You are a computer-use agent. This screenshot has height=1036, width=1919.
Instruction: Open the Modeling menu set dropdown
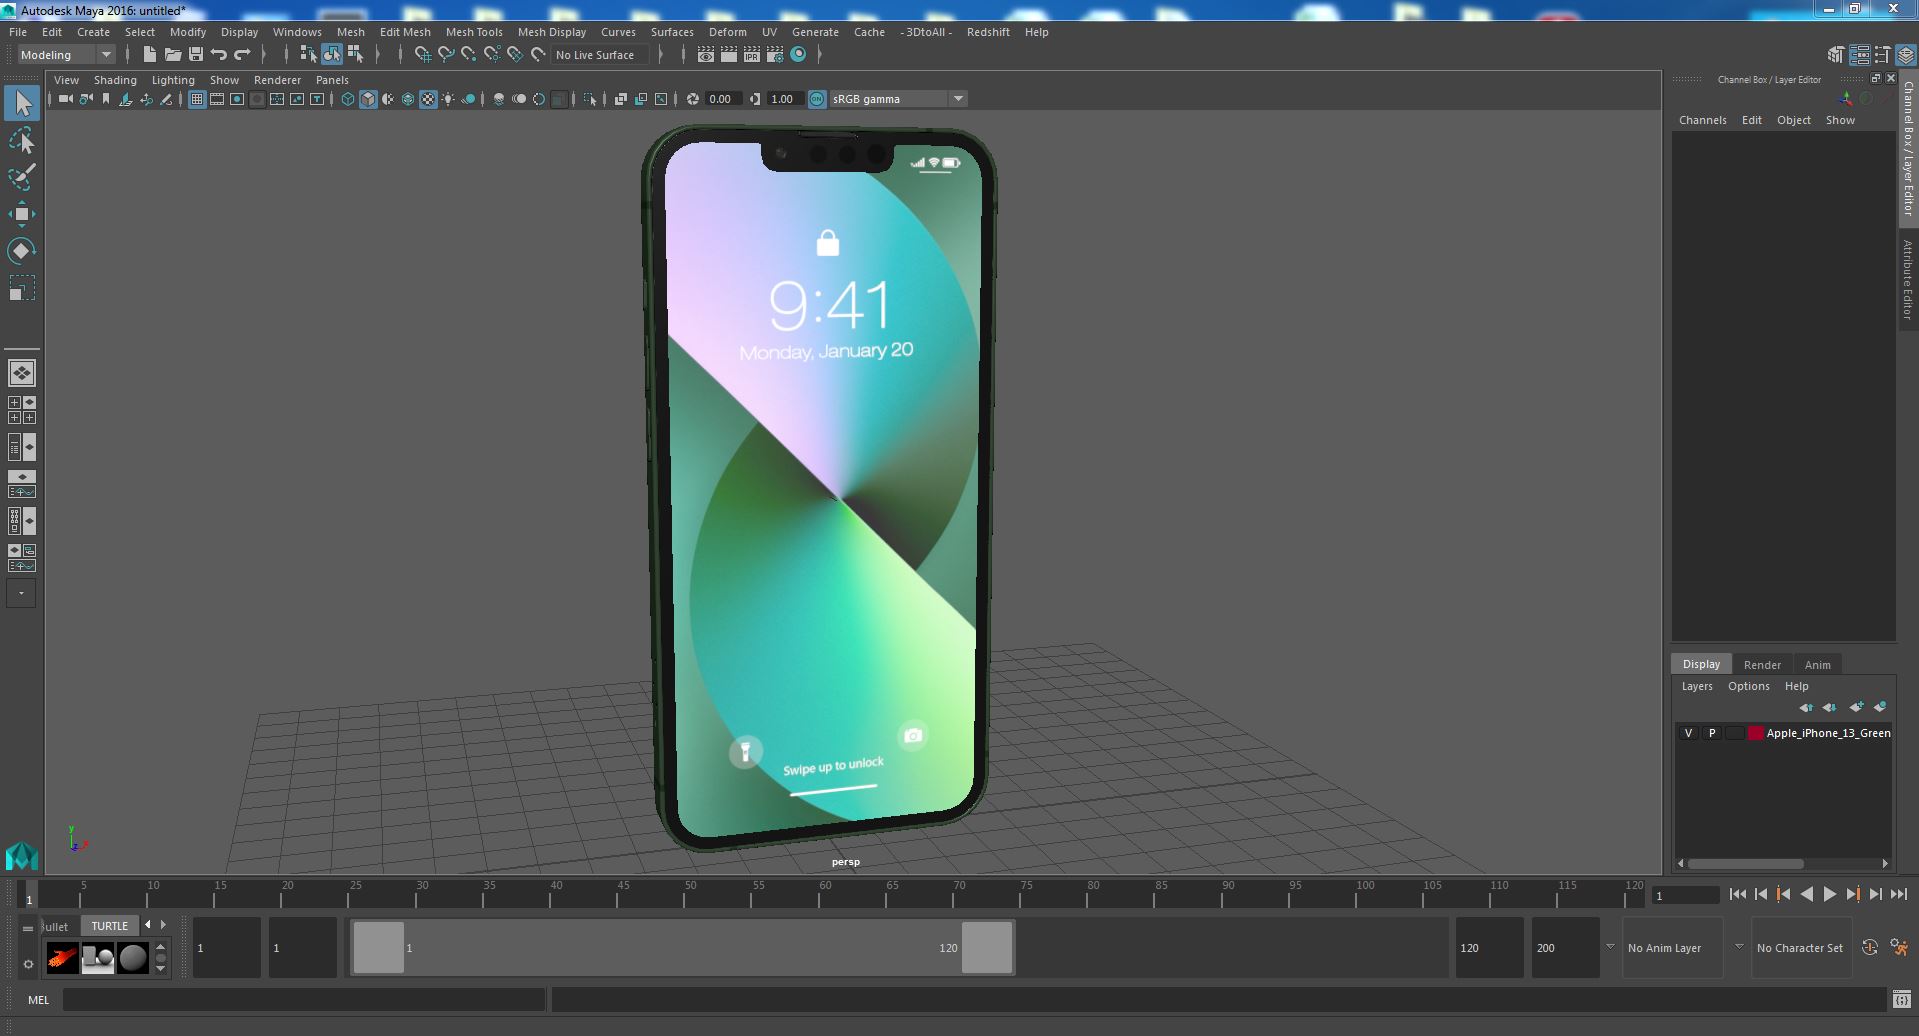pos(66,55)
